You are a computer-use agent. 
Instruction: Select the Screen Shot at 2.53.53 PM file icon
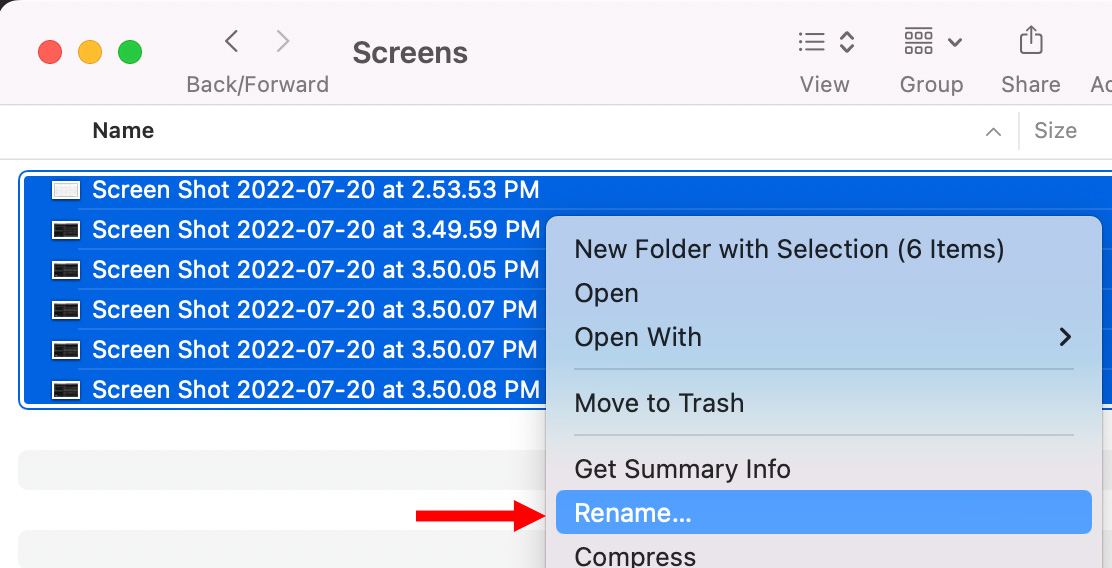click(x=66, y=190)
